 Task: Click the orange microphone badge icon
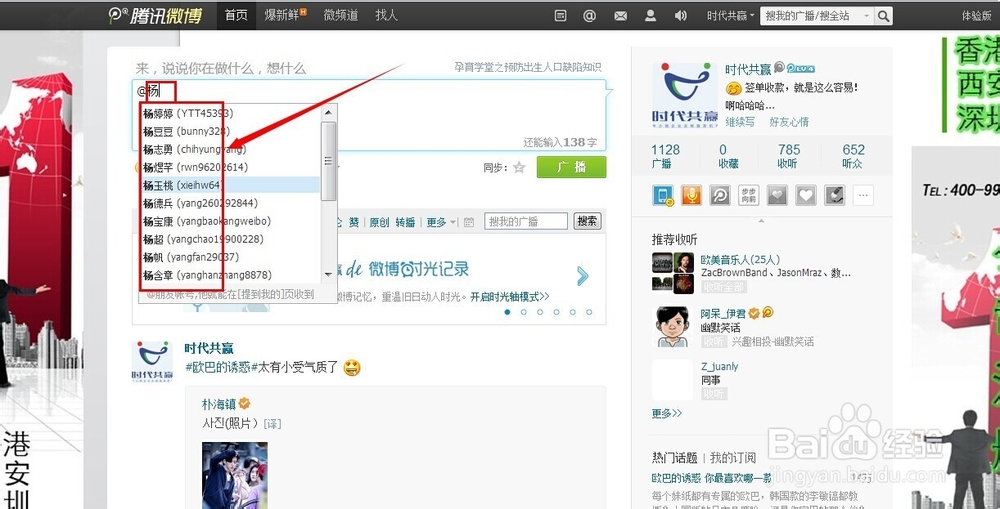(x=691, y=195)
